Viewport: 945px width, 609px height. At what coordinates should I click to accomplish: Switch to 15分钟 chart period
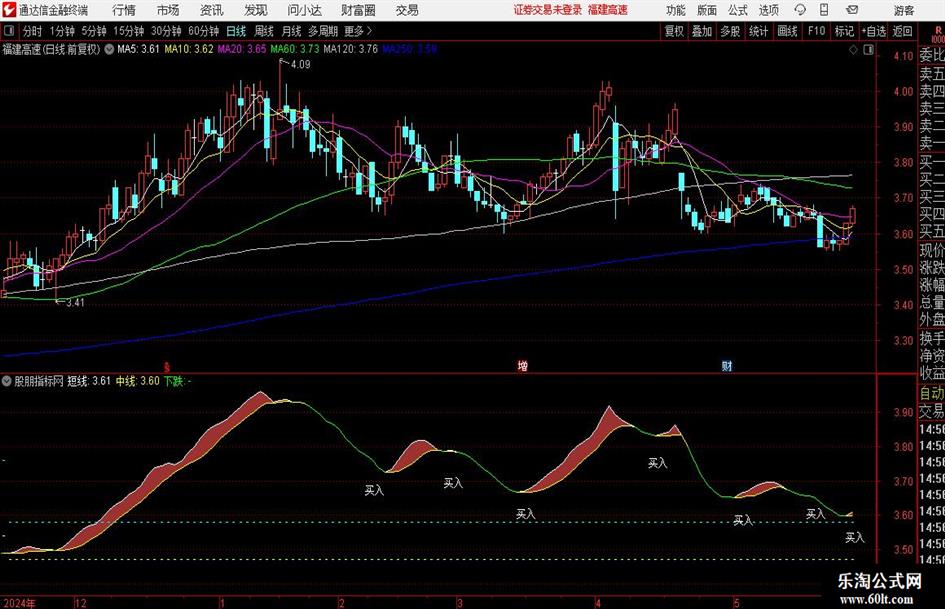tap(129, 31)
